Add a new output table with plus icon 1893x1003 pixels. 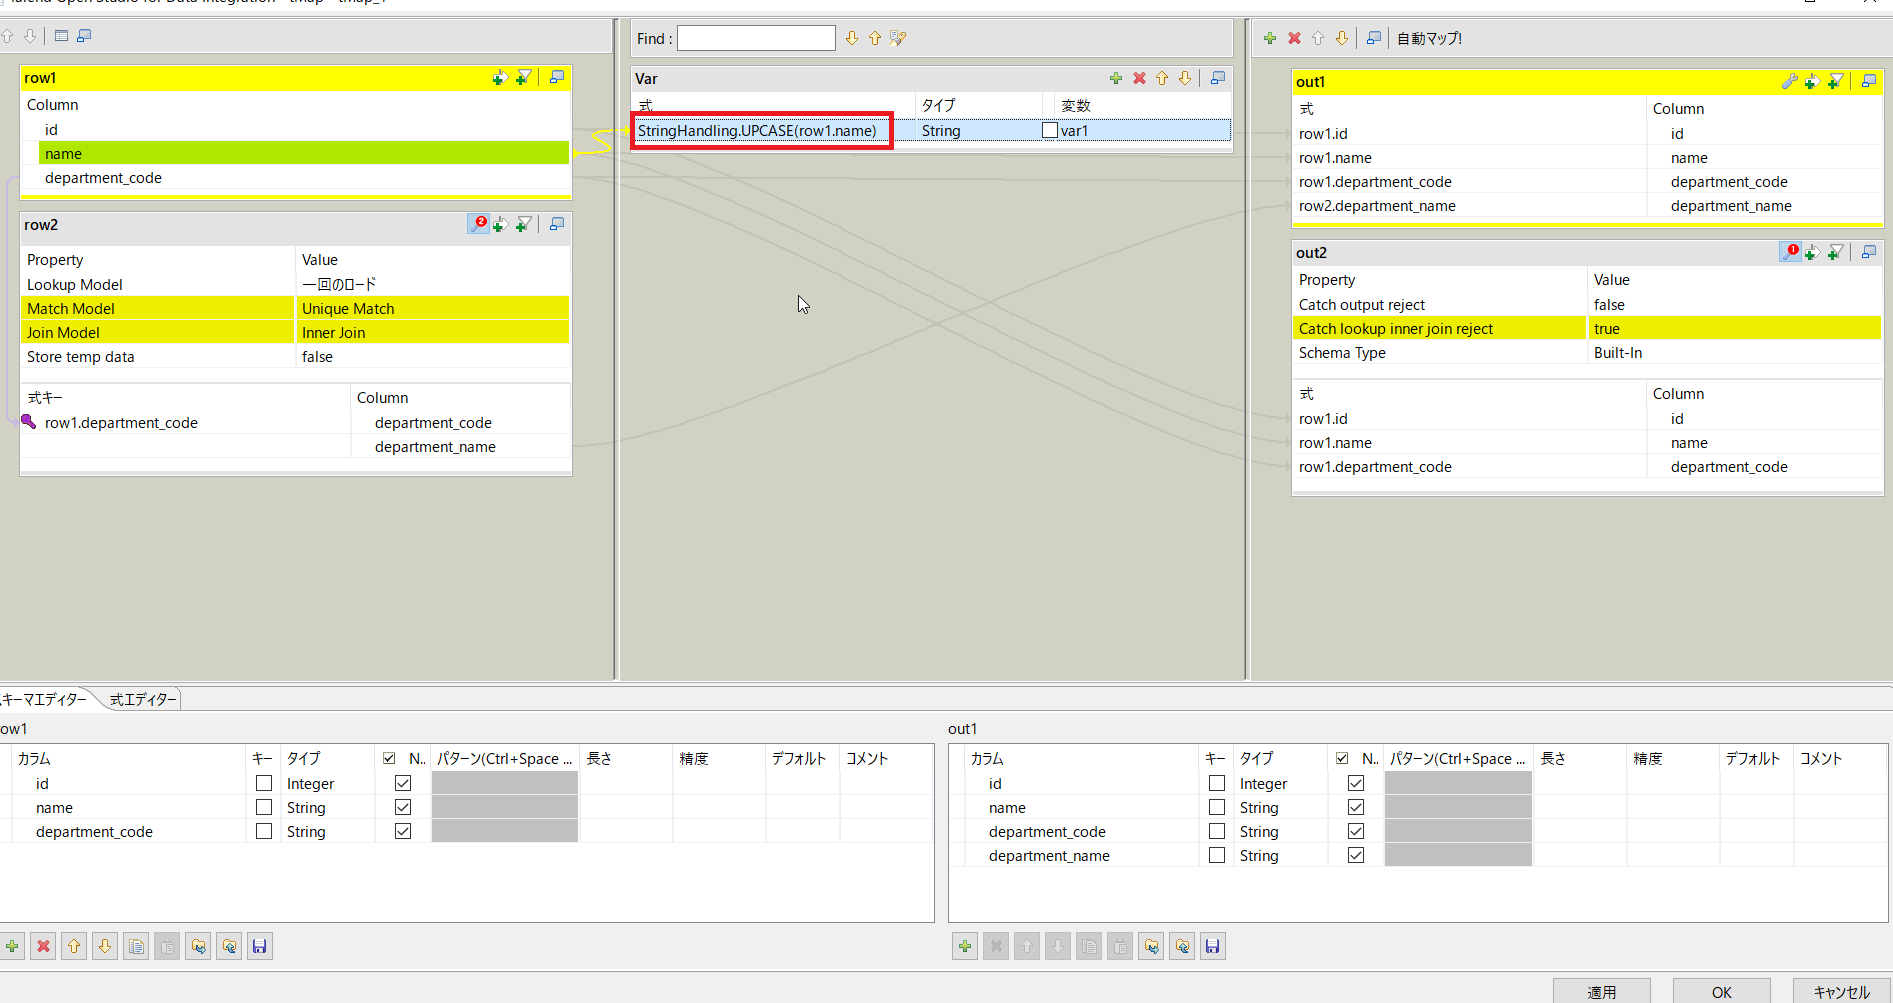click(x=1270, y=38)
